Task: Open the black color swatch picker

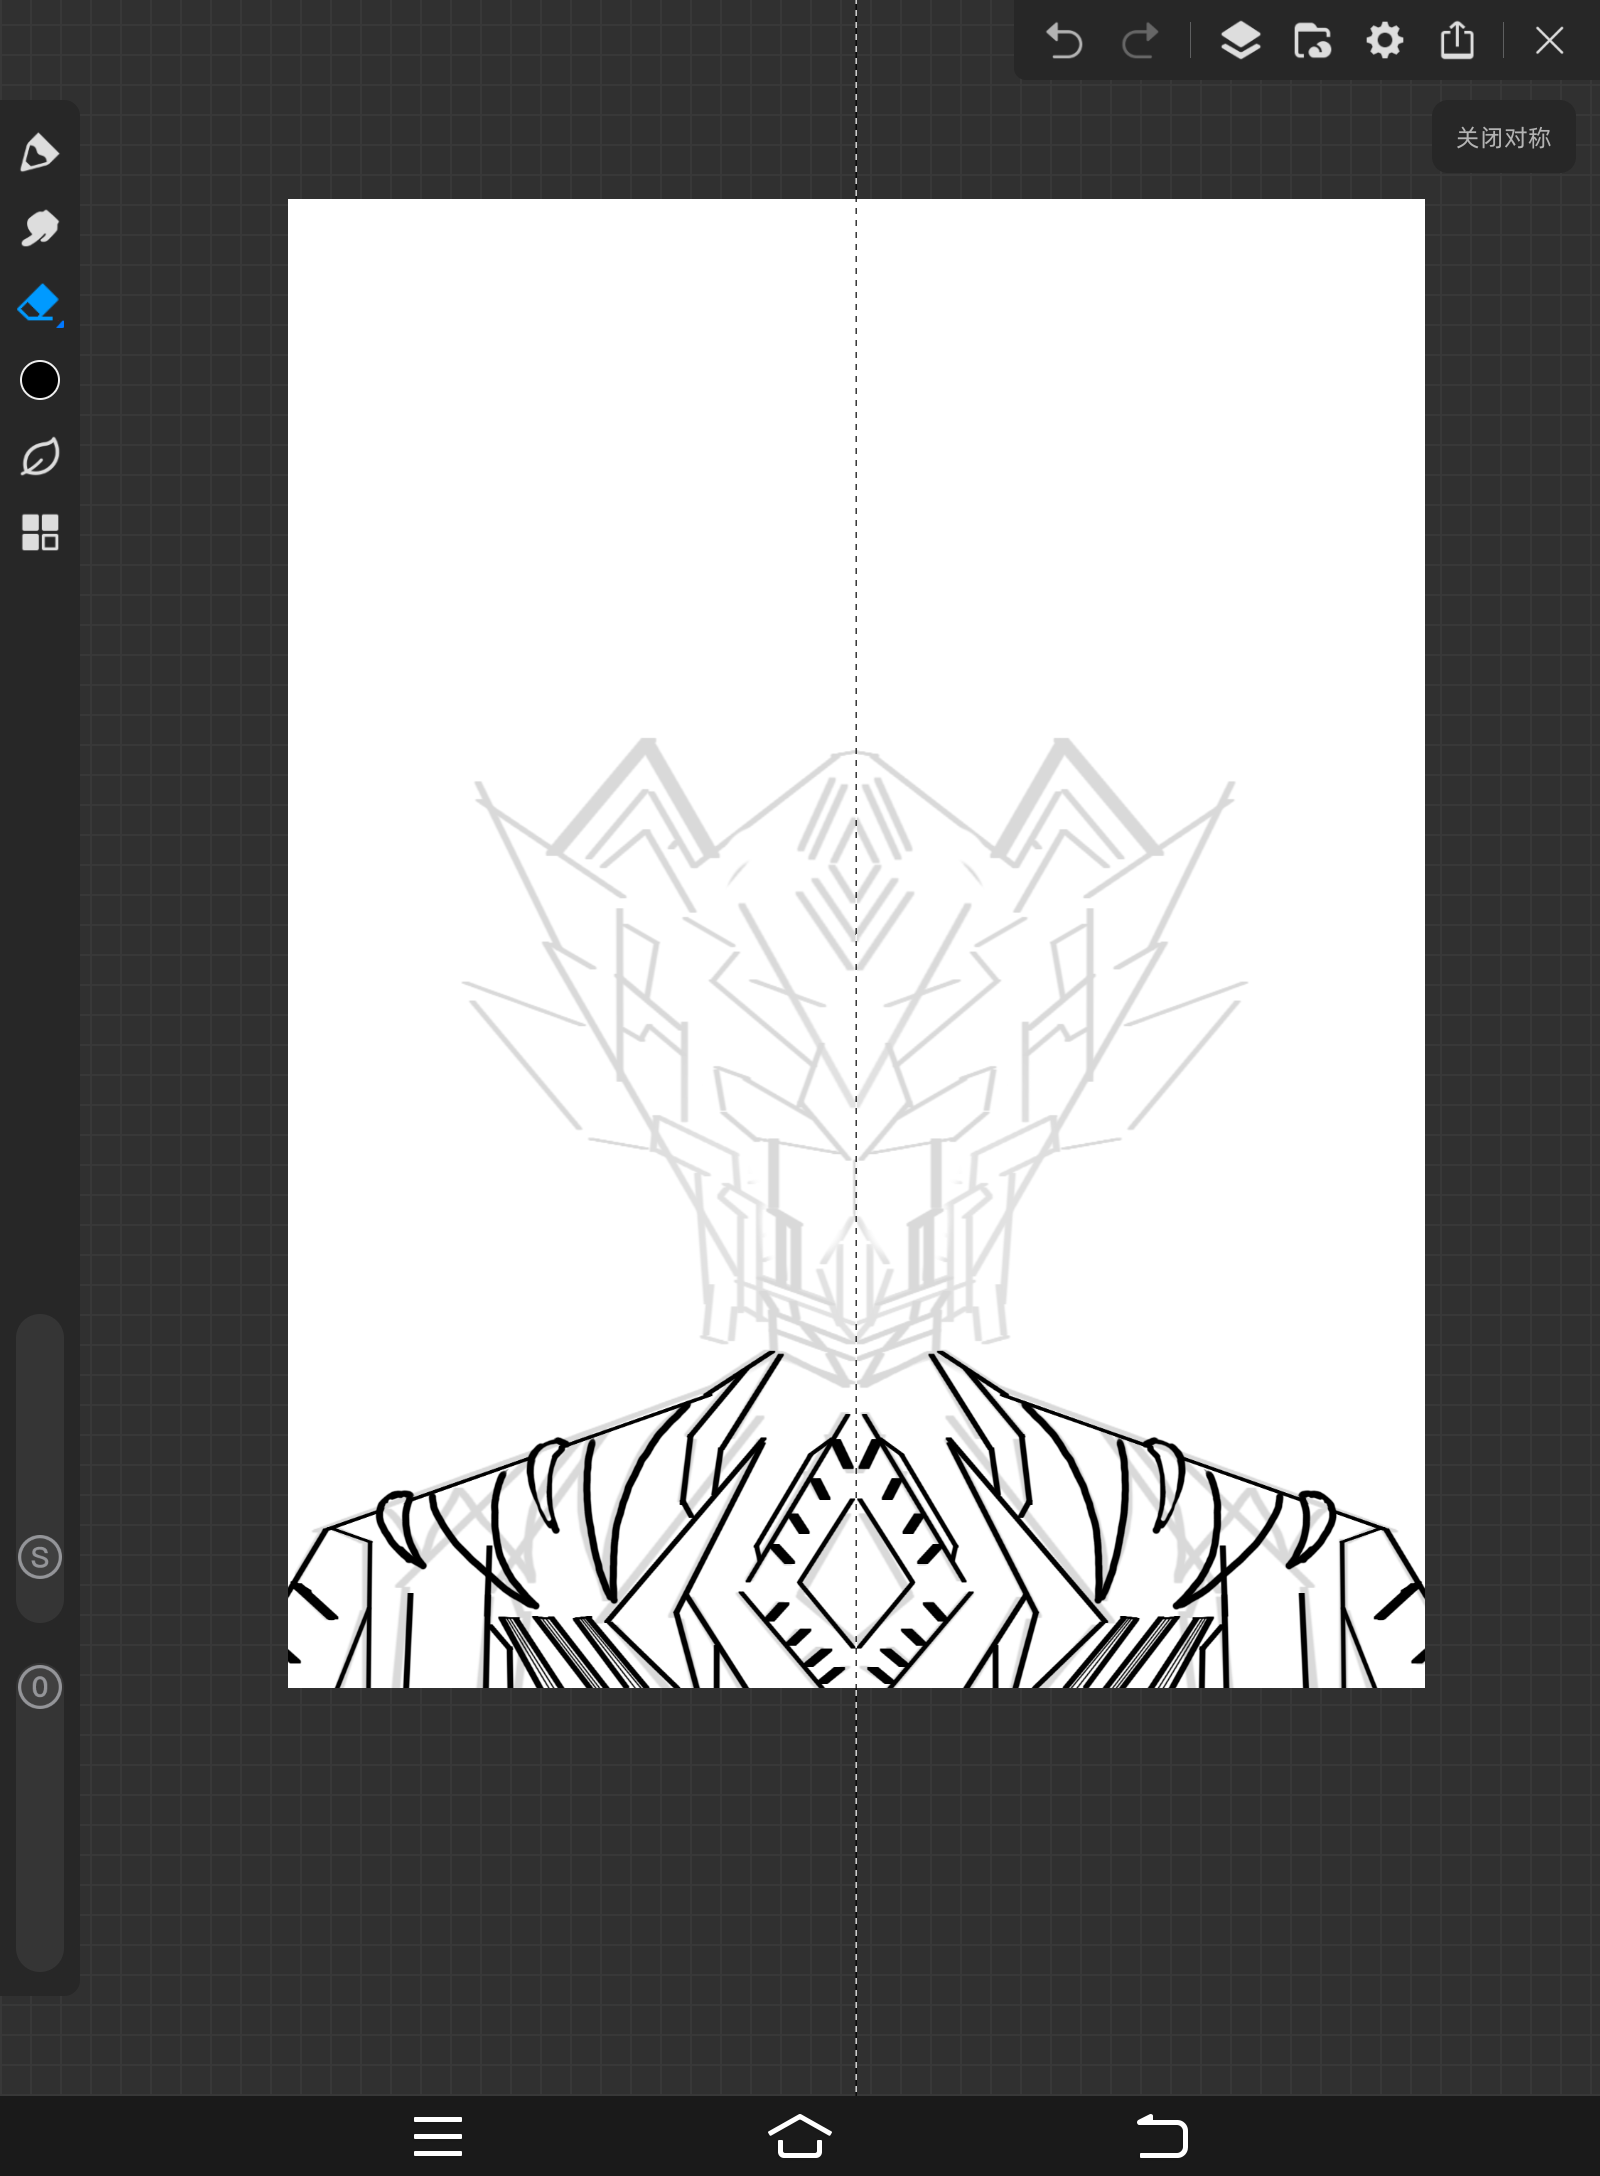Action: (40, 380)
